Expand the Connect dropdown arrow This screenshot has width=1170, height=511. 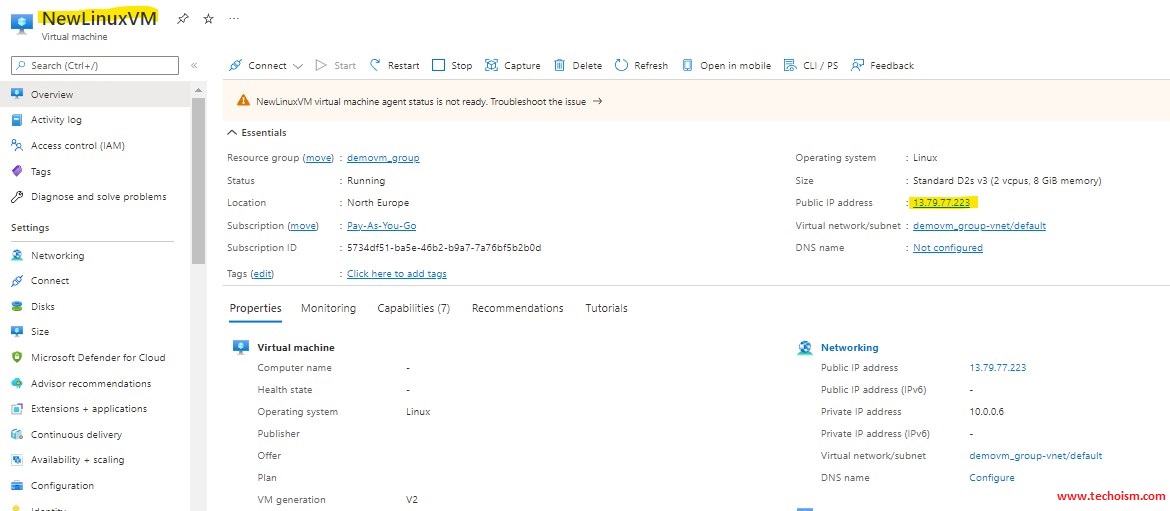[298, 66]
